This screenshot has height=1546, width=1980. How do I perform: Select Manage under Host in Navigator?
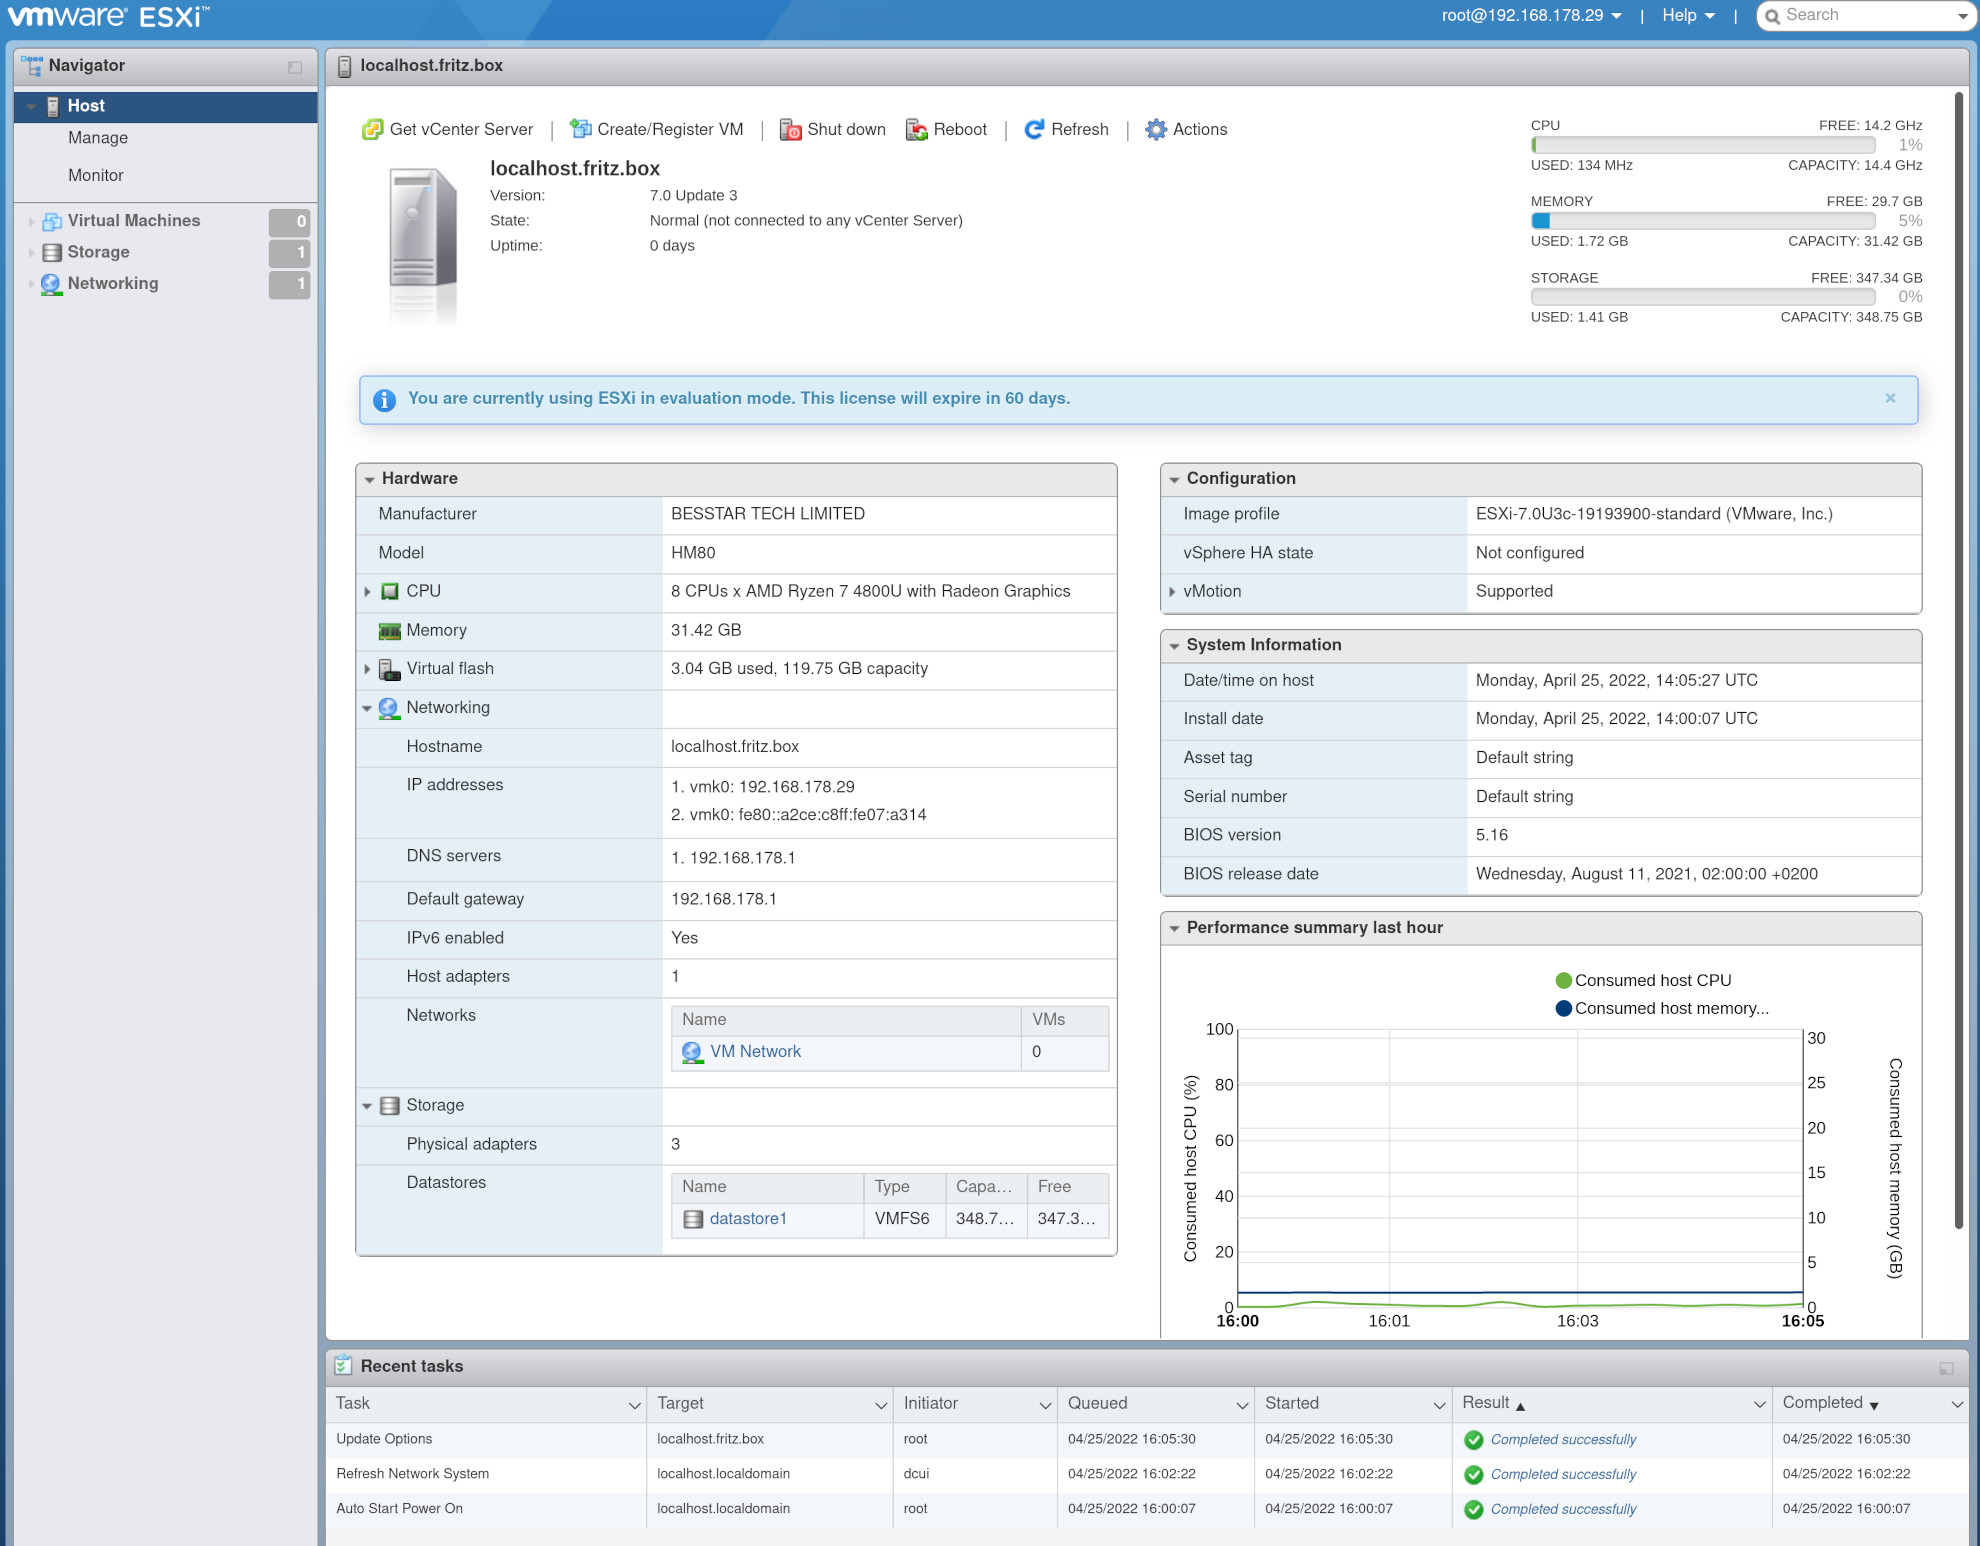(x=98, y=138)
